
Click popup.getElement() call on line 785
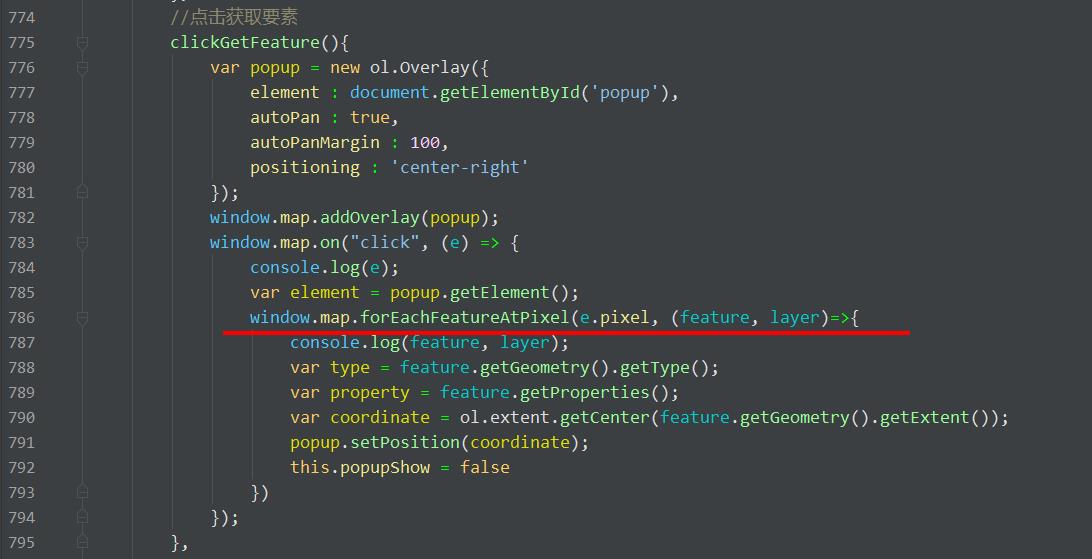tap(480, 292)
